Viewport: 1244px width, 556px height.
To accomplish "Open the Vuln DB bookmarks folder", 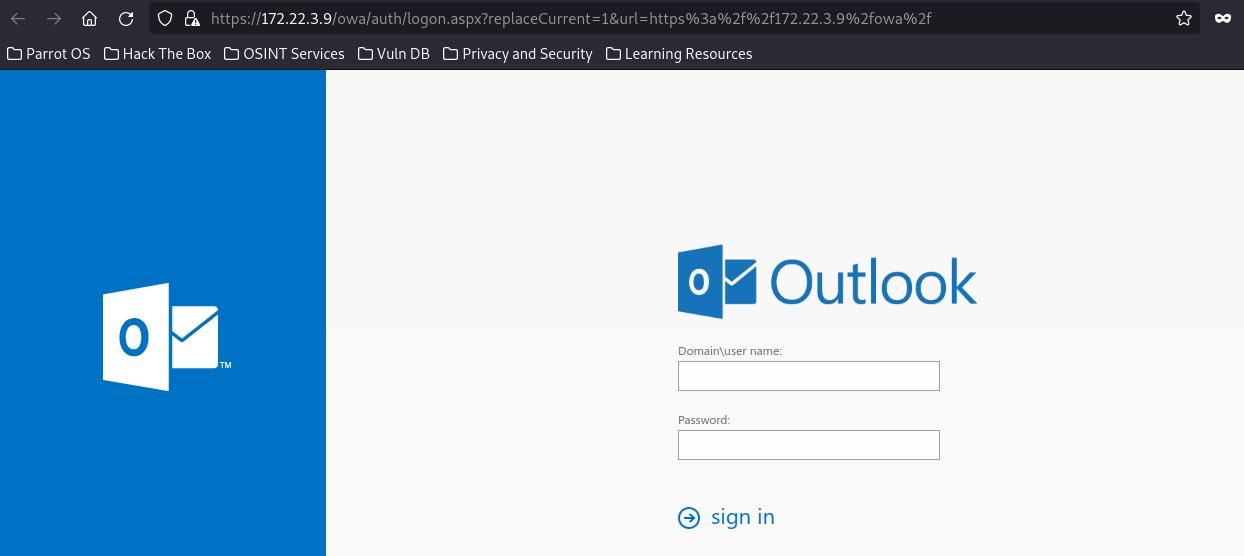I will 394,54.
